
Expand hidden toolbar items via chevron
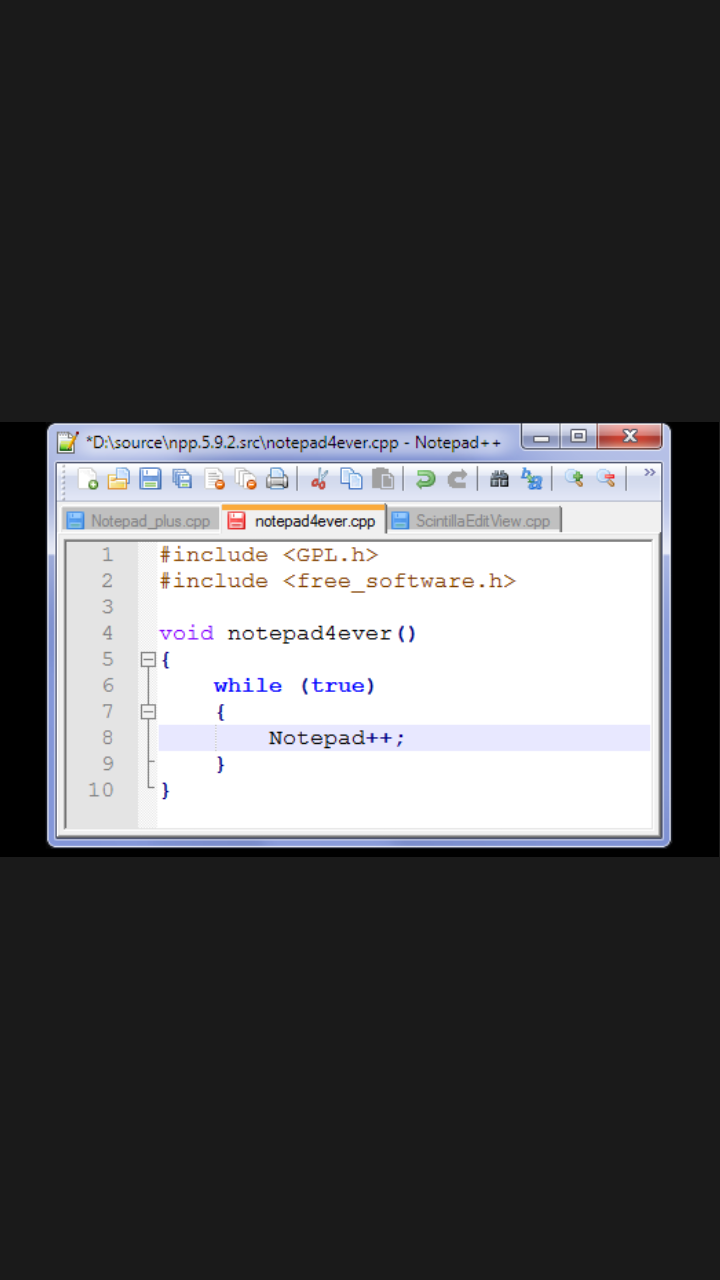(x=649, y=473)
